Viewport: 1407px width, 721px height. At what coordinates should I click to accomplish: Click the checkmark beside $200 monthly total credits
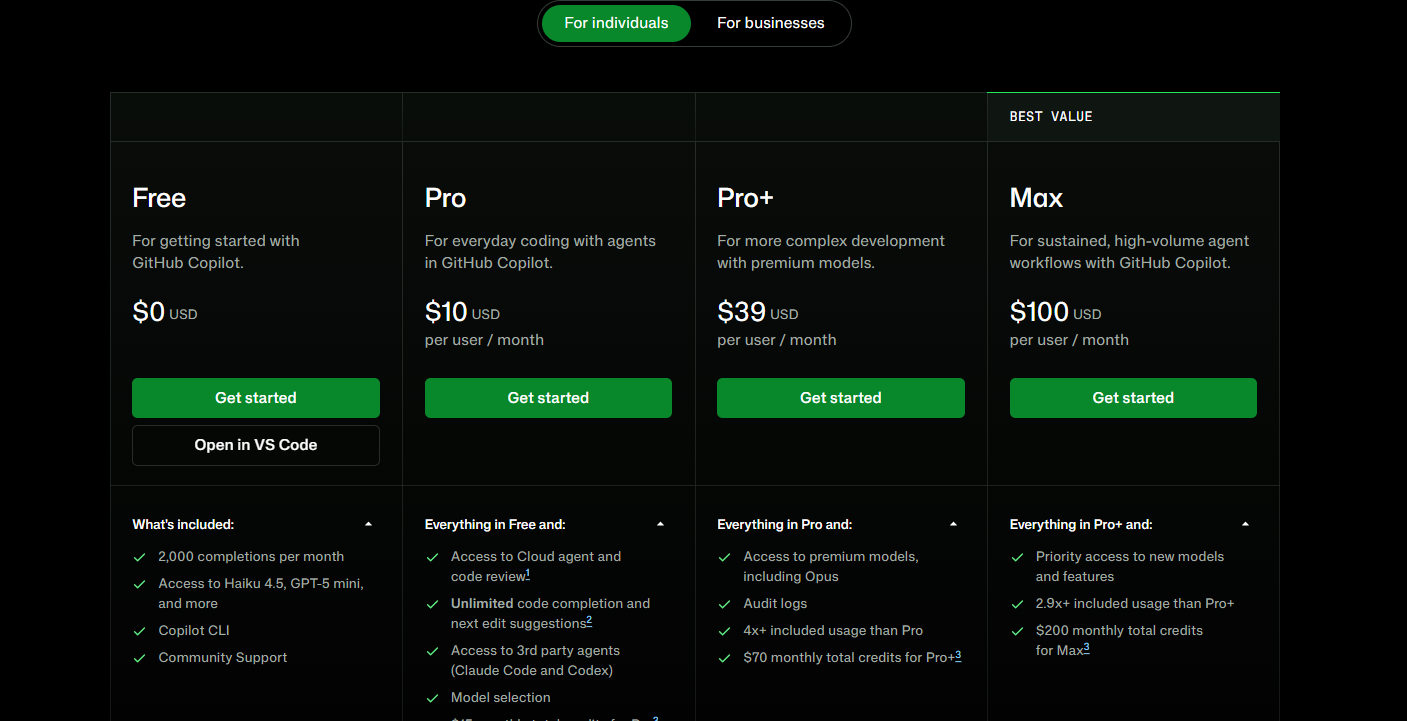point(1017,631)
